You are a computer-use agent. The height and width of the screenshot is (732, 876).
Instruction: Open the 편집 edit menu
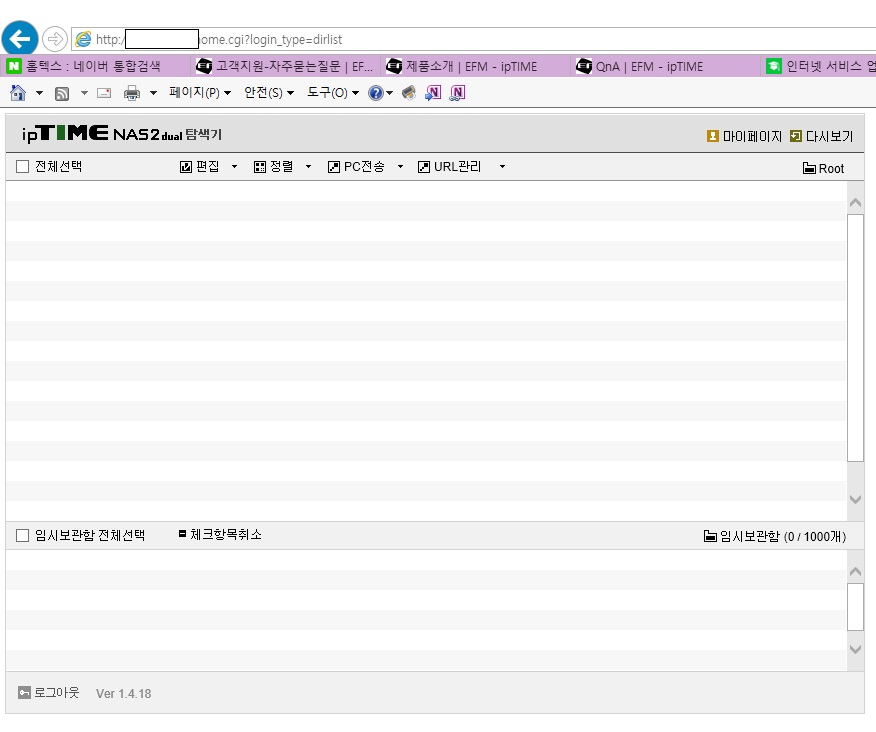(x=208, y=167)
